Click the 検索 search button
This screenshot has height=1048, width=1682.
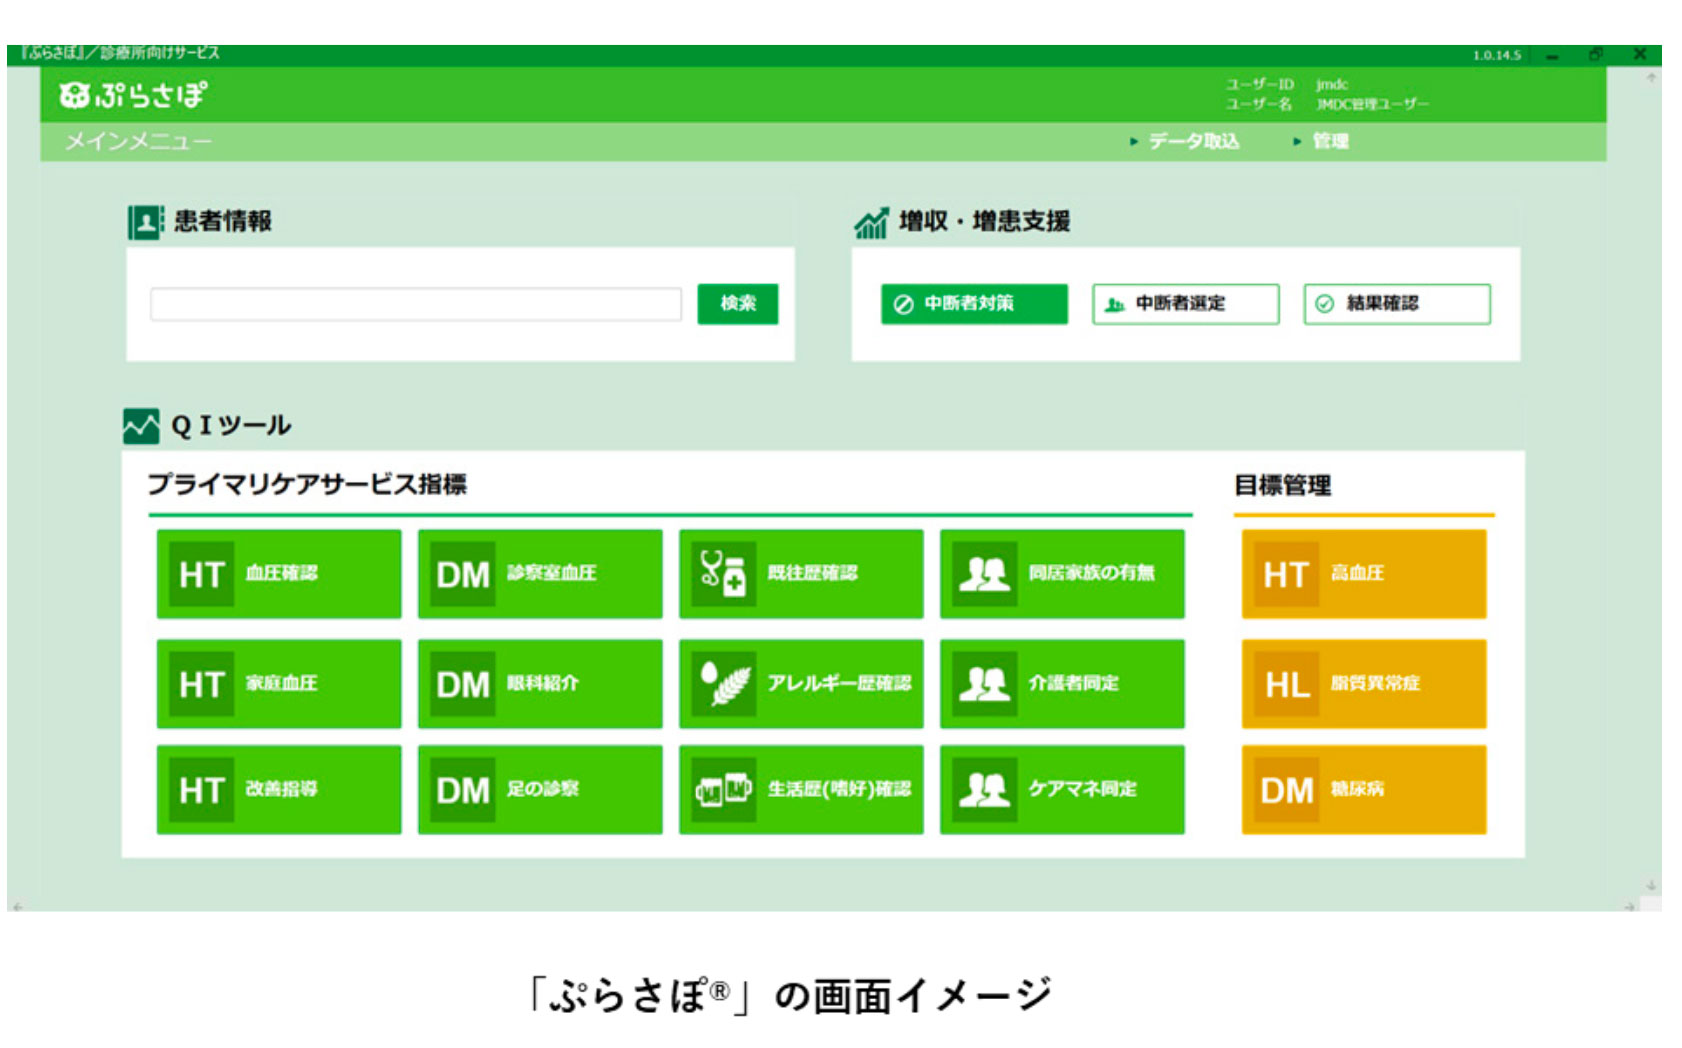(738, 304)
